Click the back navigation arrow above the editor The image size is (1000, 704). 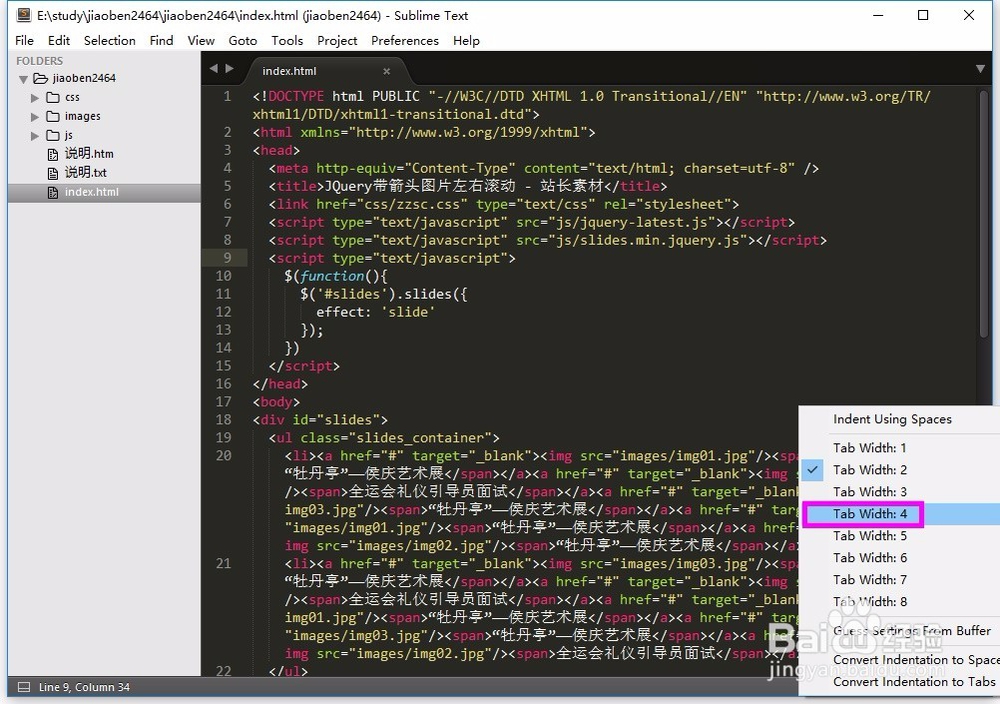pos(213,68)
